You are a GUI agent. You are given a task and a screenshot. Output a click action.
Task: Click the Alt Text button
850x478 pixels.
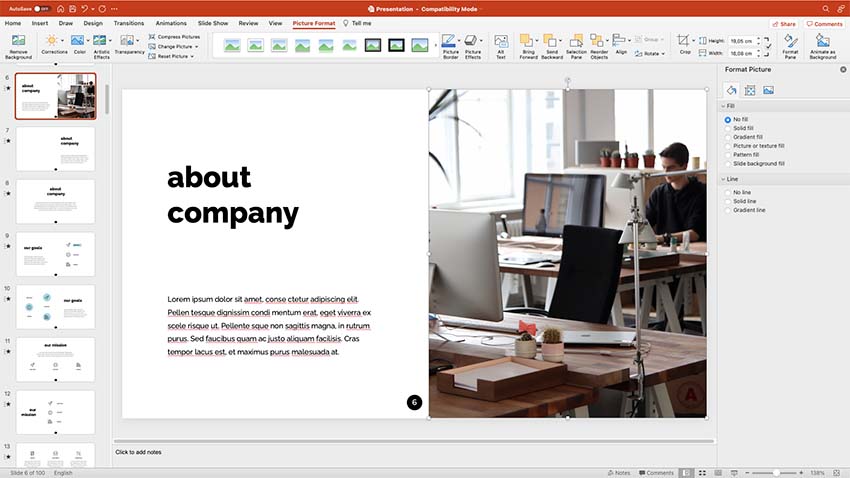pyautogui.click(x=501, y=45)
